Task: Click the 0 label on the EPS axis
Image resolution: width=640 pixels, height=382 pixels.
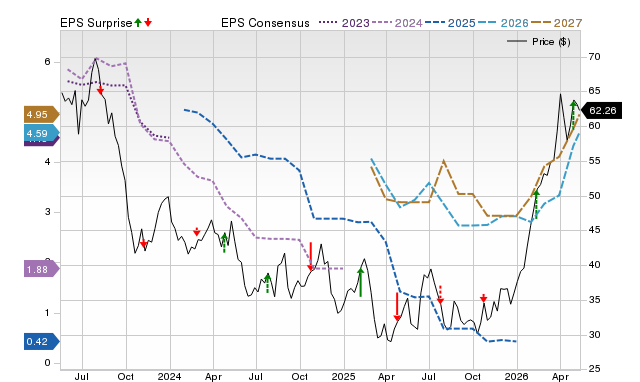Action: [x=47, y=362]
